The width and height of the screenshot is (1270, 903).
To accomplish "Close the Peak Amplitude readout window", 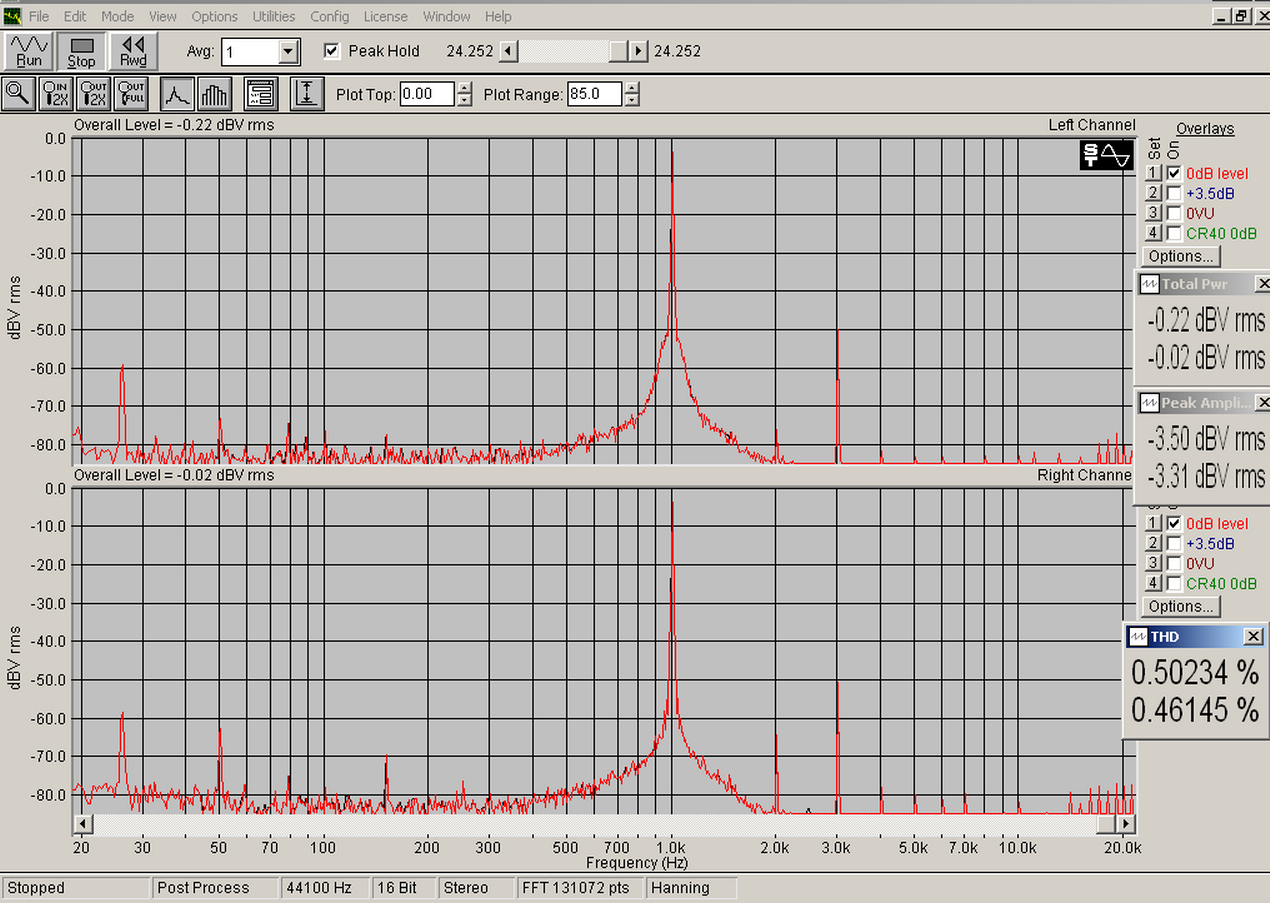I will [x=1263, y=402].
